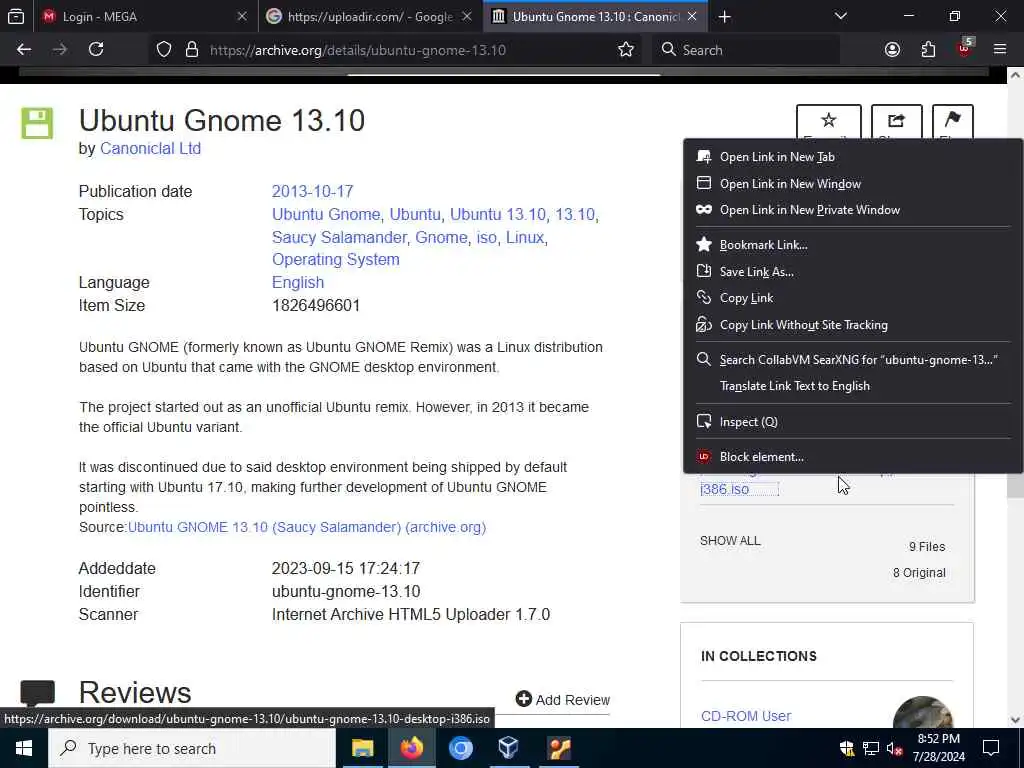This screenshot has height=768, width=1024.
Task: Click the i386.iso download link
Action: point(724,489)
